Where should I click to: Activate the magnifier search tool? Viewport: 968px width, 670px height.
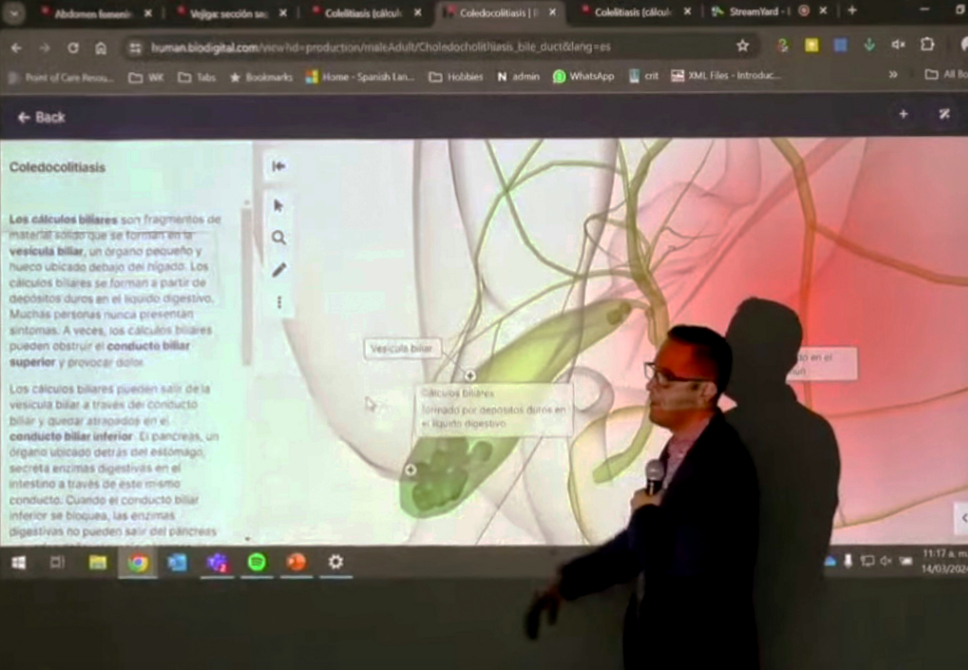coord(279,238)
